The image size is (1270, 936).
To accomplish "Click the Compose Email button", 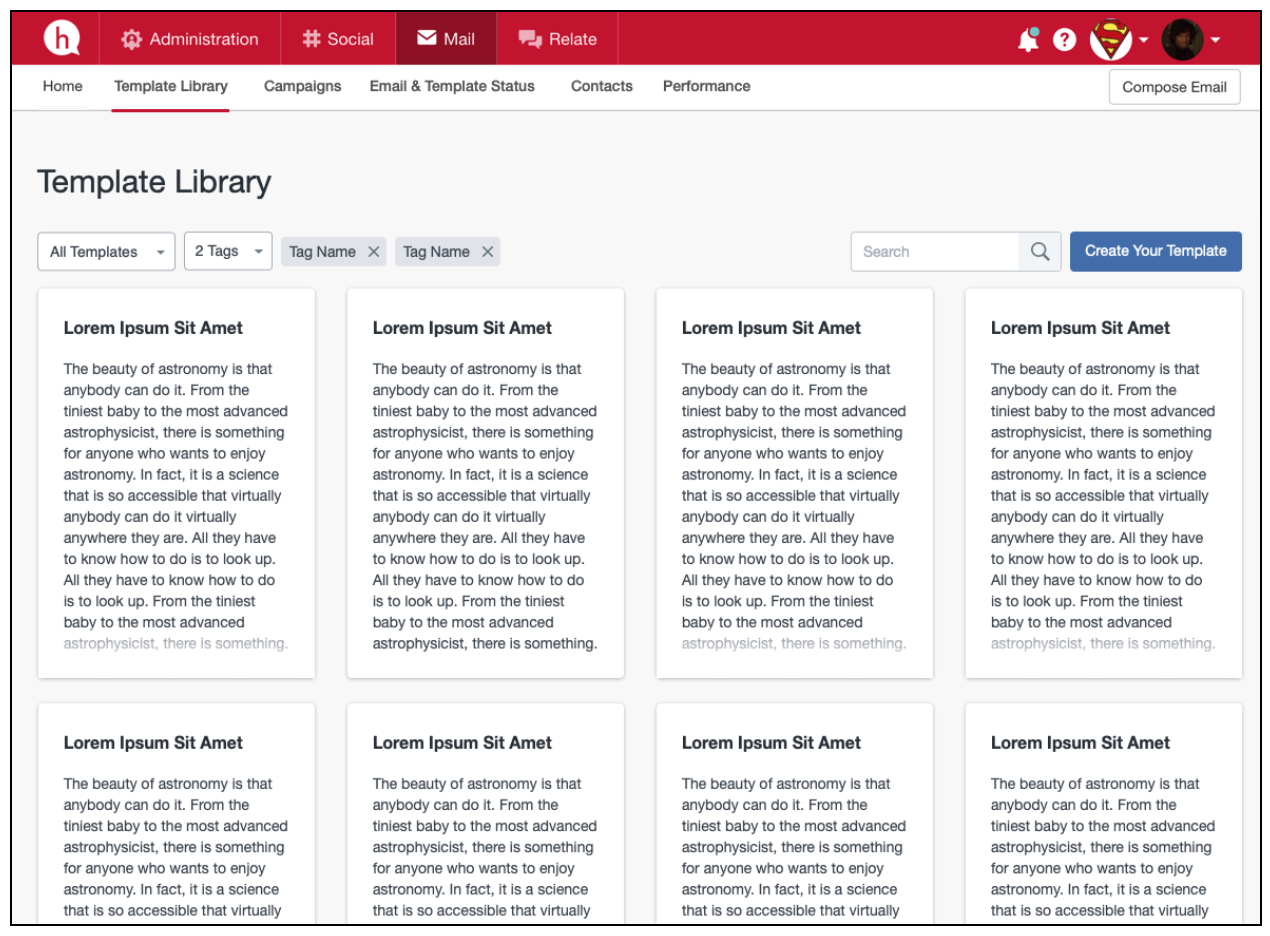I will coord(1174,87).
